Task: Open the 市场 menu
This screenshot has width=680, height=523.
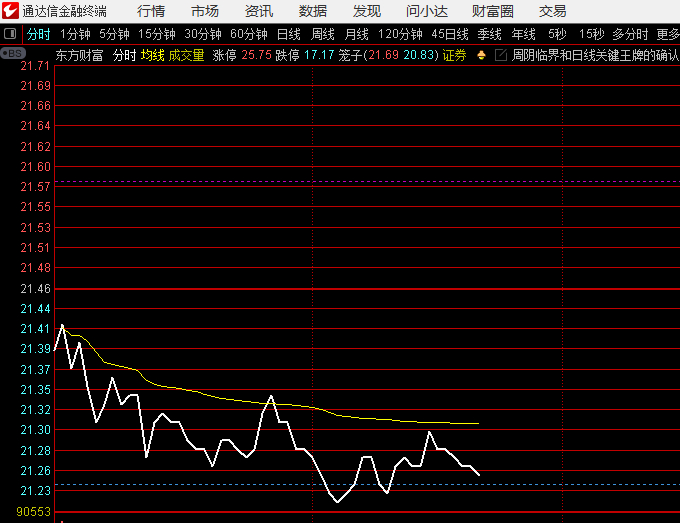Action: [205, 11]
